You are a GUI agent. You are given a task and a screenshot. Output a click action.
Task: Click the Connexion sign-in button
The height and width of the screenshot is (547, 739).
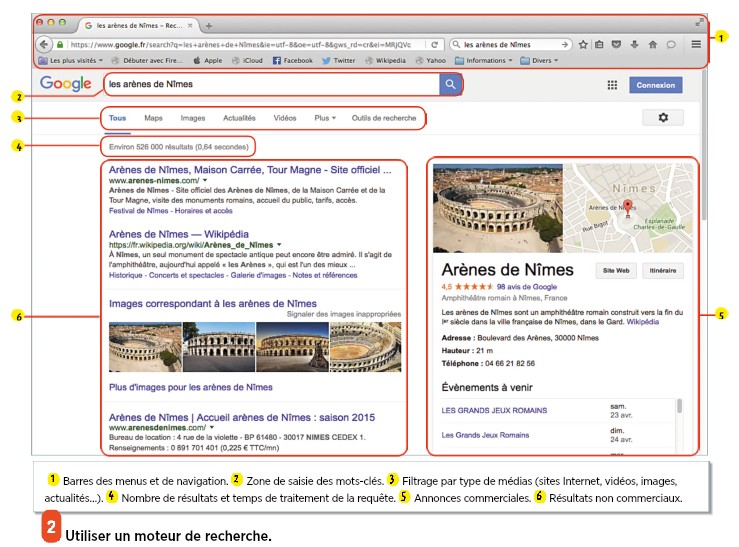coord(656,86)
